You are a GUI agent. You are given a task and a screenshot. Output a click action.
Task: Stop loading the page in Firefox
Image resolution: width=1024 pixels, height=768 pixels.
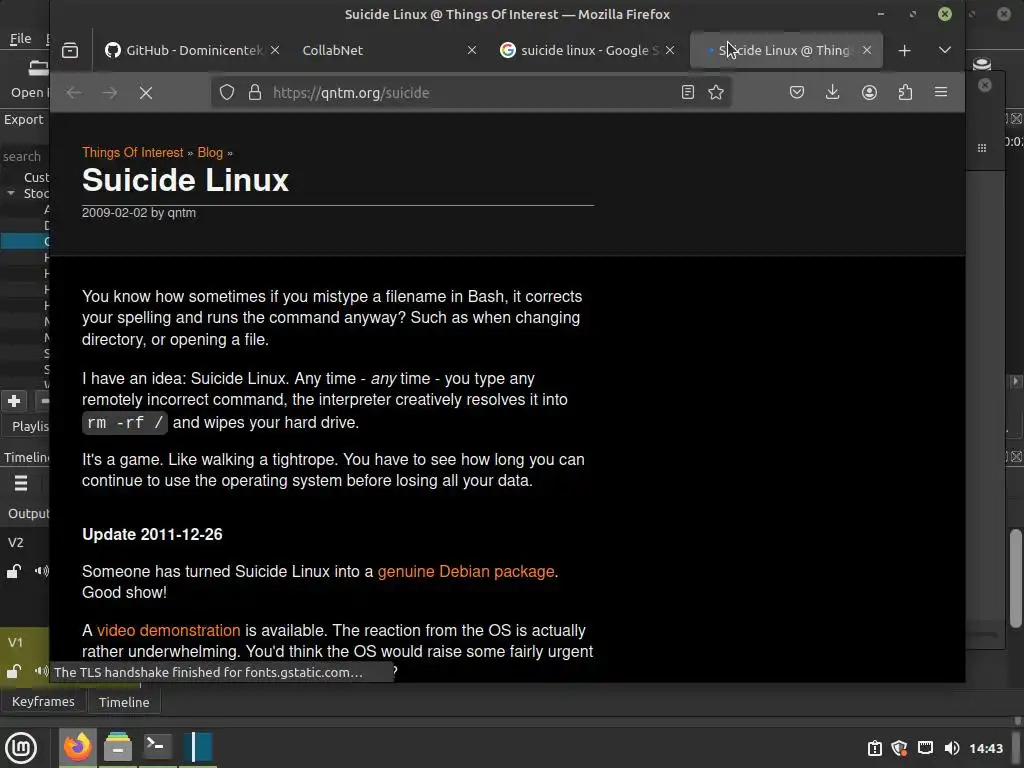coord(146,93)
